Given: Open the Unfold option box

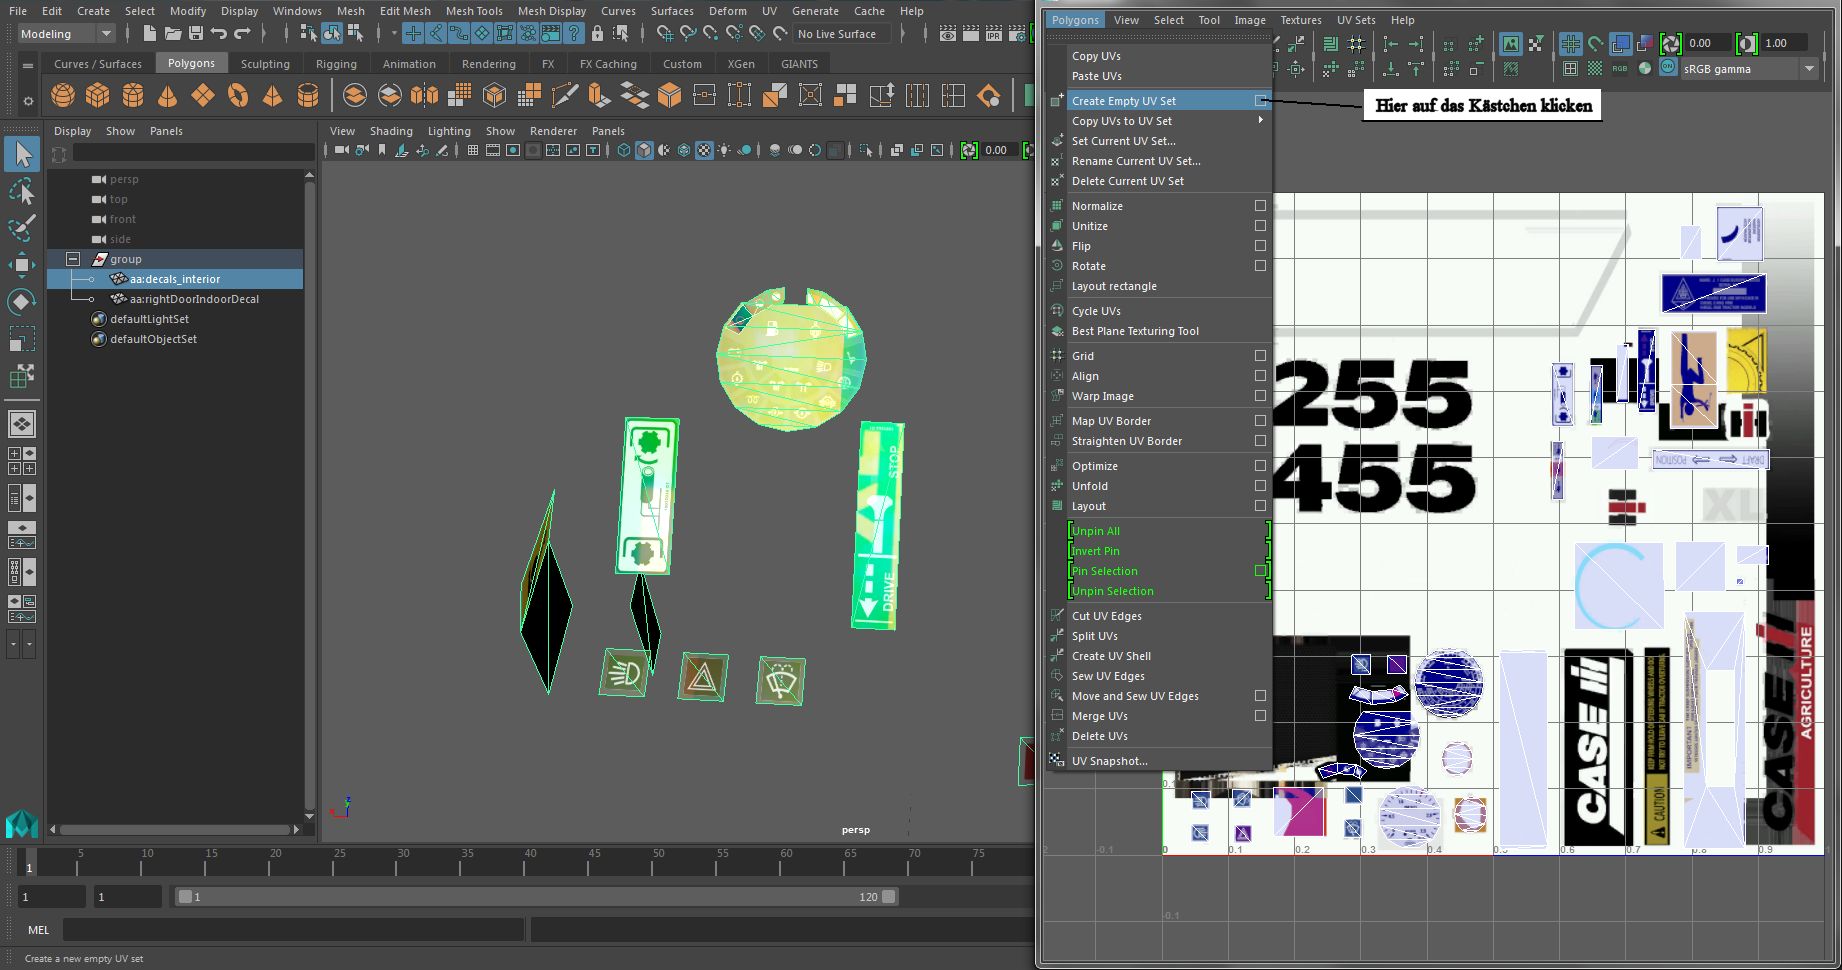Looking at the screenshot, I should pyautogui.click(x=1260, y=486).
